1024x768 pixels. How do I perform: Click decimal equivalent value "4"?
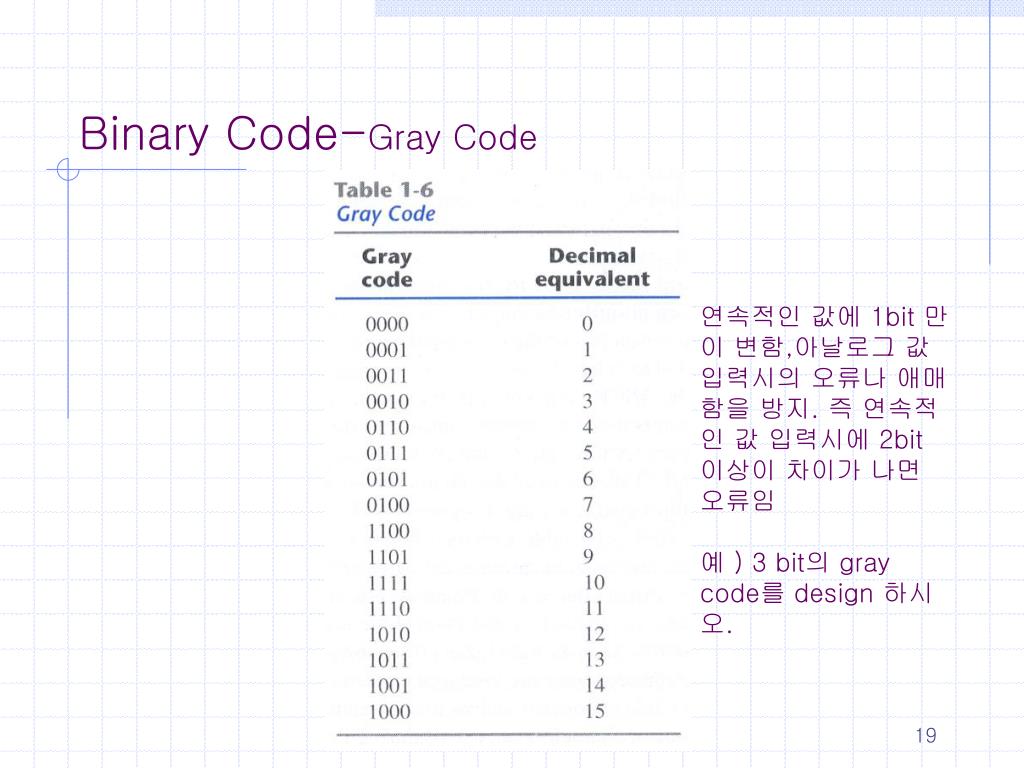pos(588,427)
